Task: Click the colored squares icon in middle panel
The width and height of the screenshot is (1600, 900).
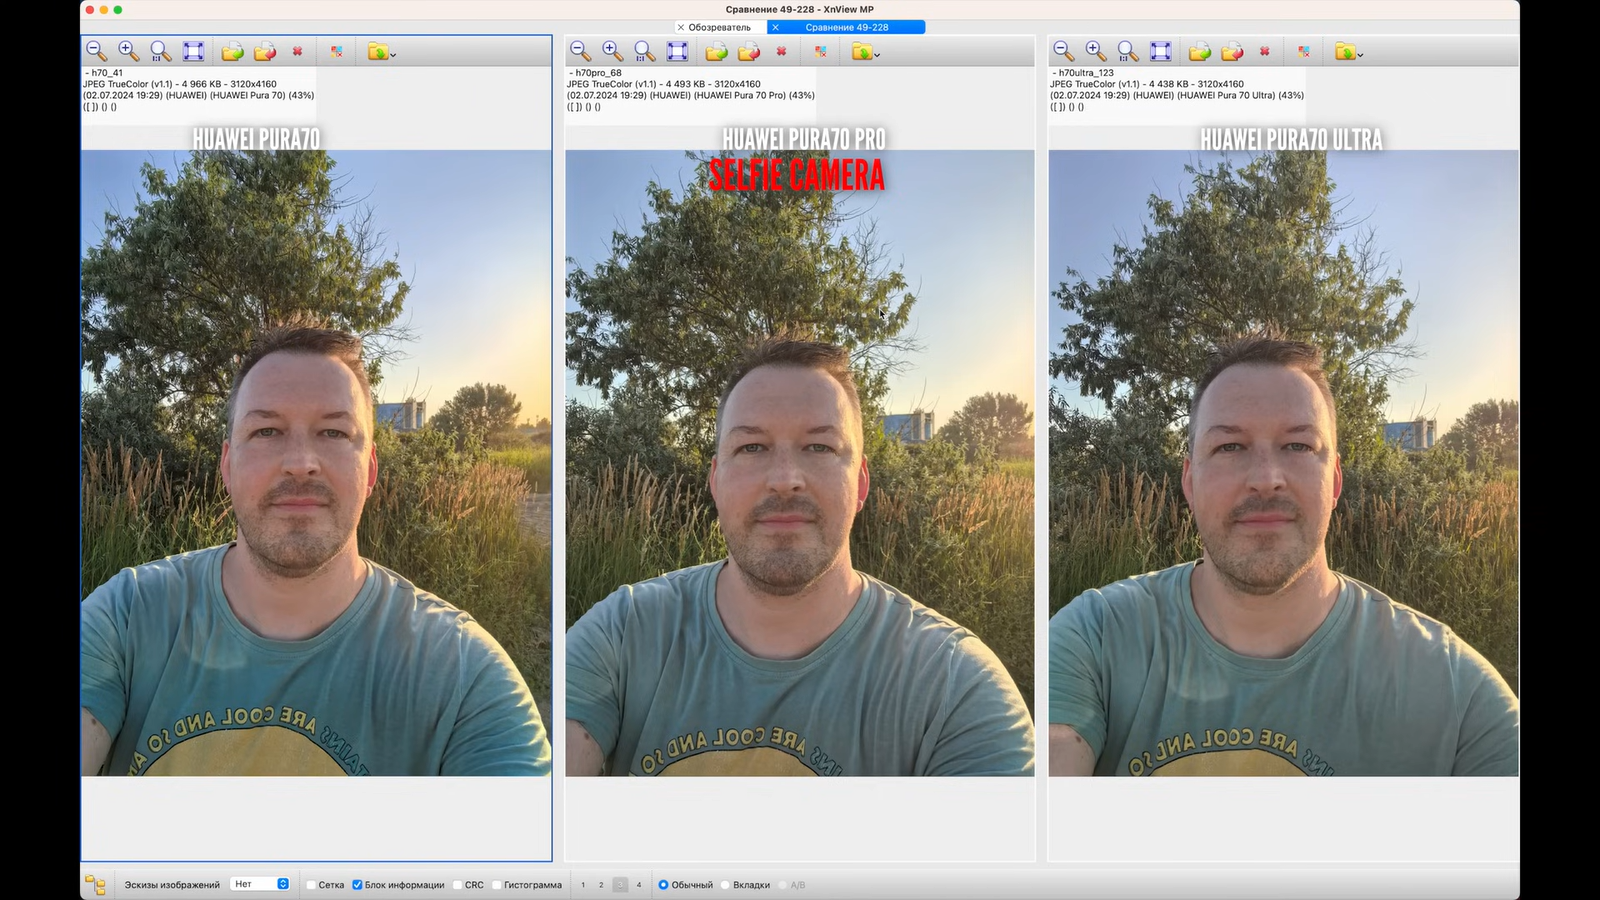Action: 821,51
